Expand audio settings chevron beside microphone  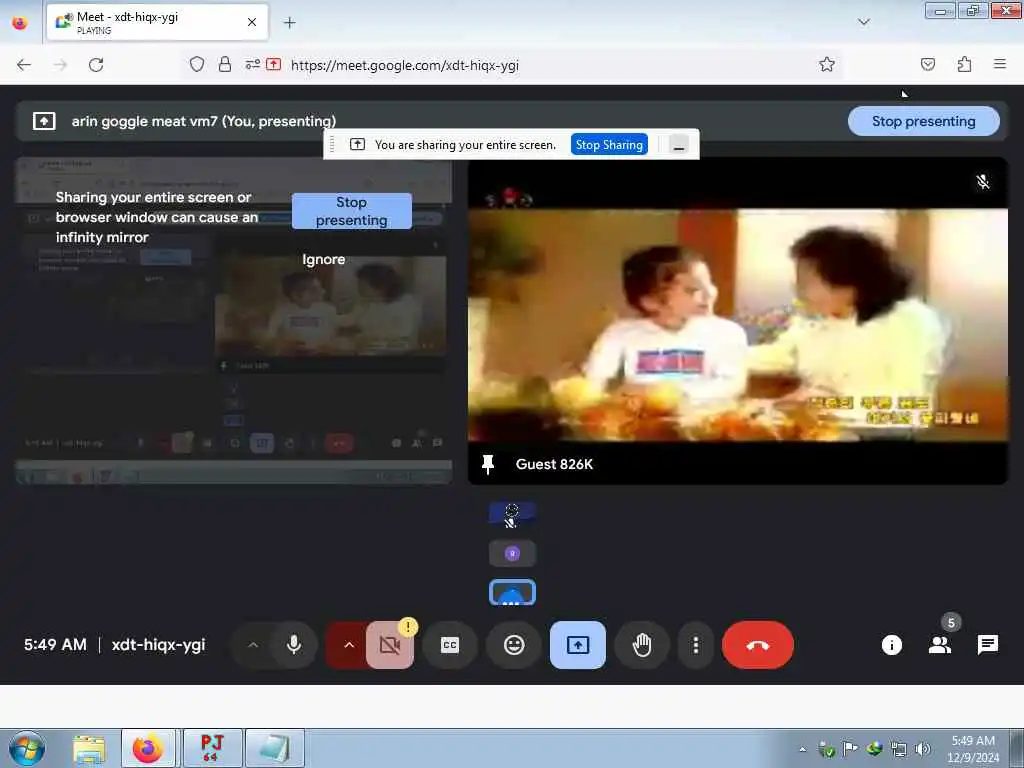tap(253, 645)
